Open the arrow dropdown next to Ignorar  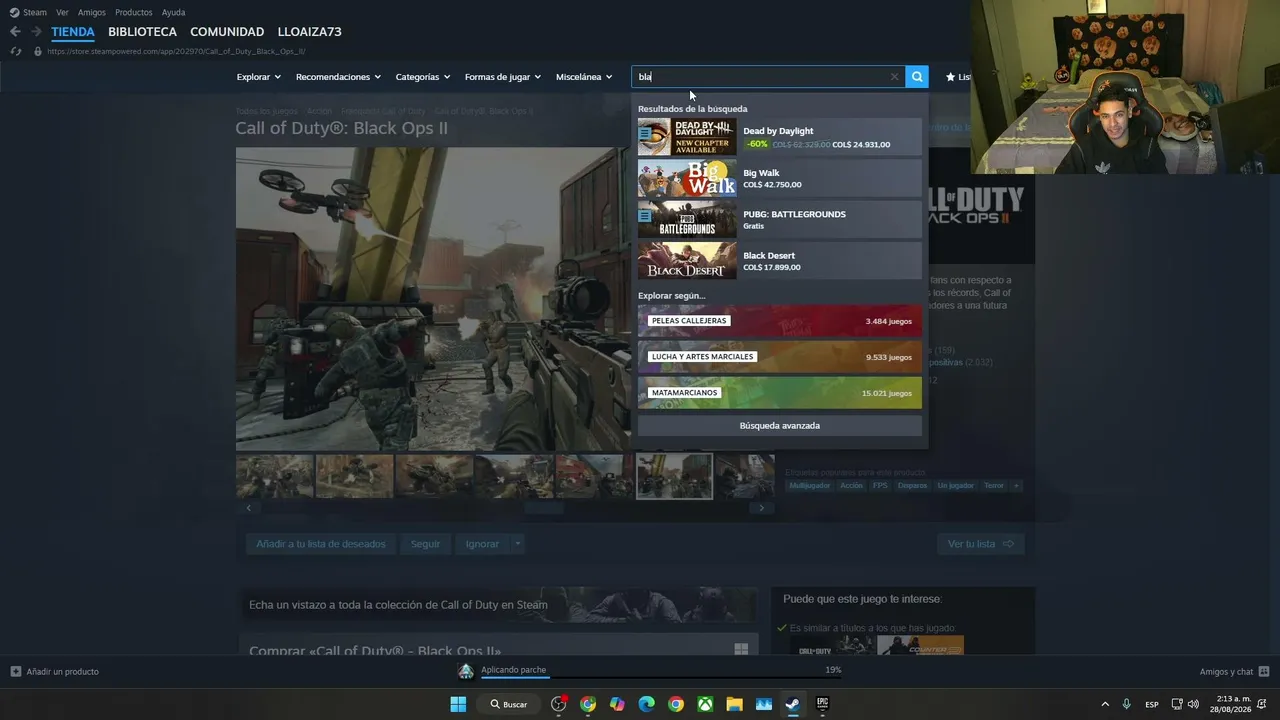coord(517,544)
